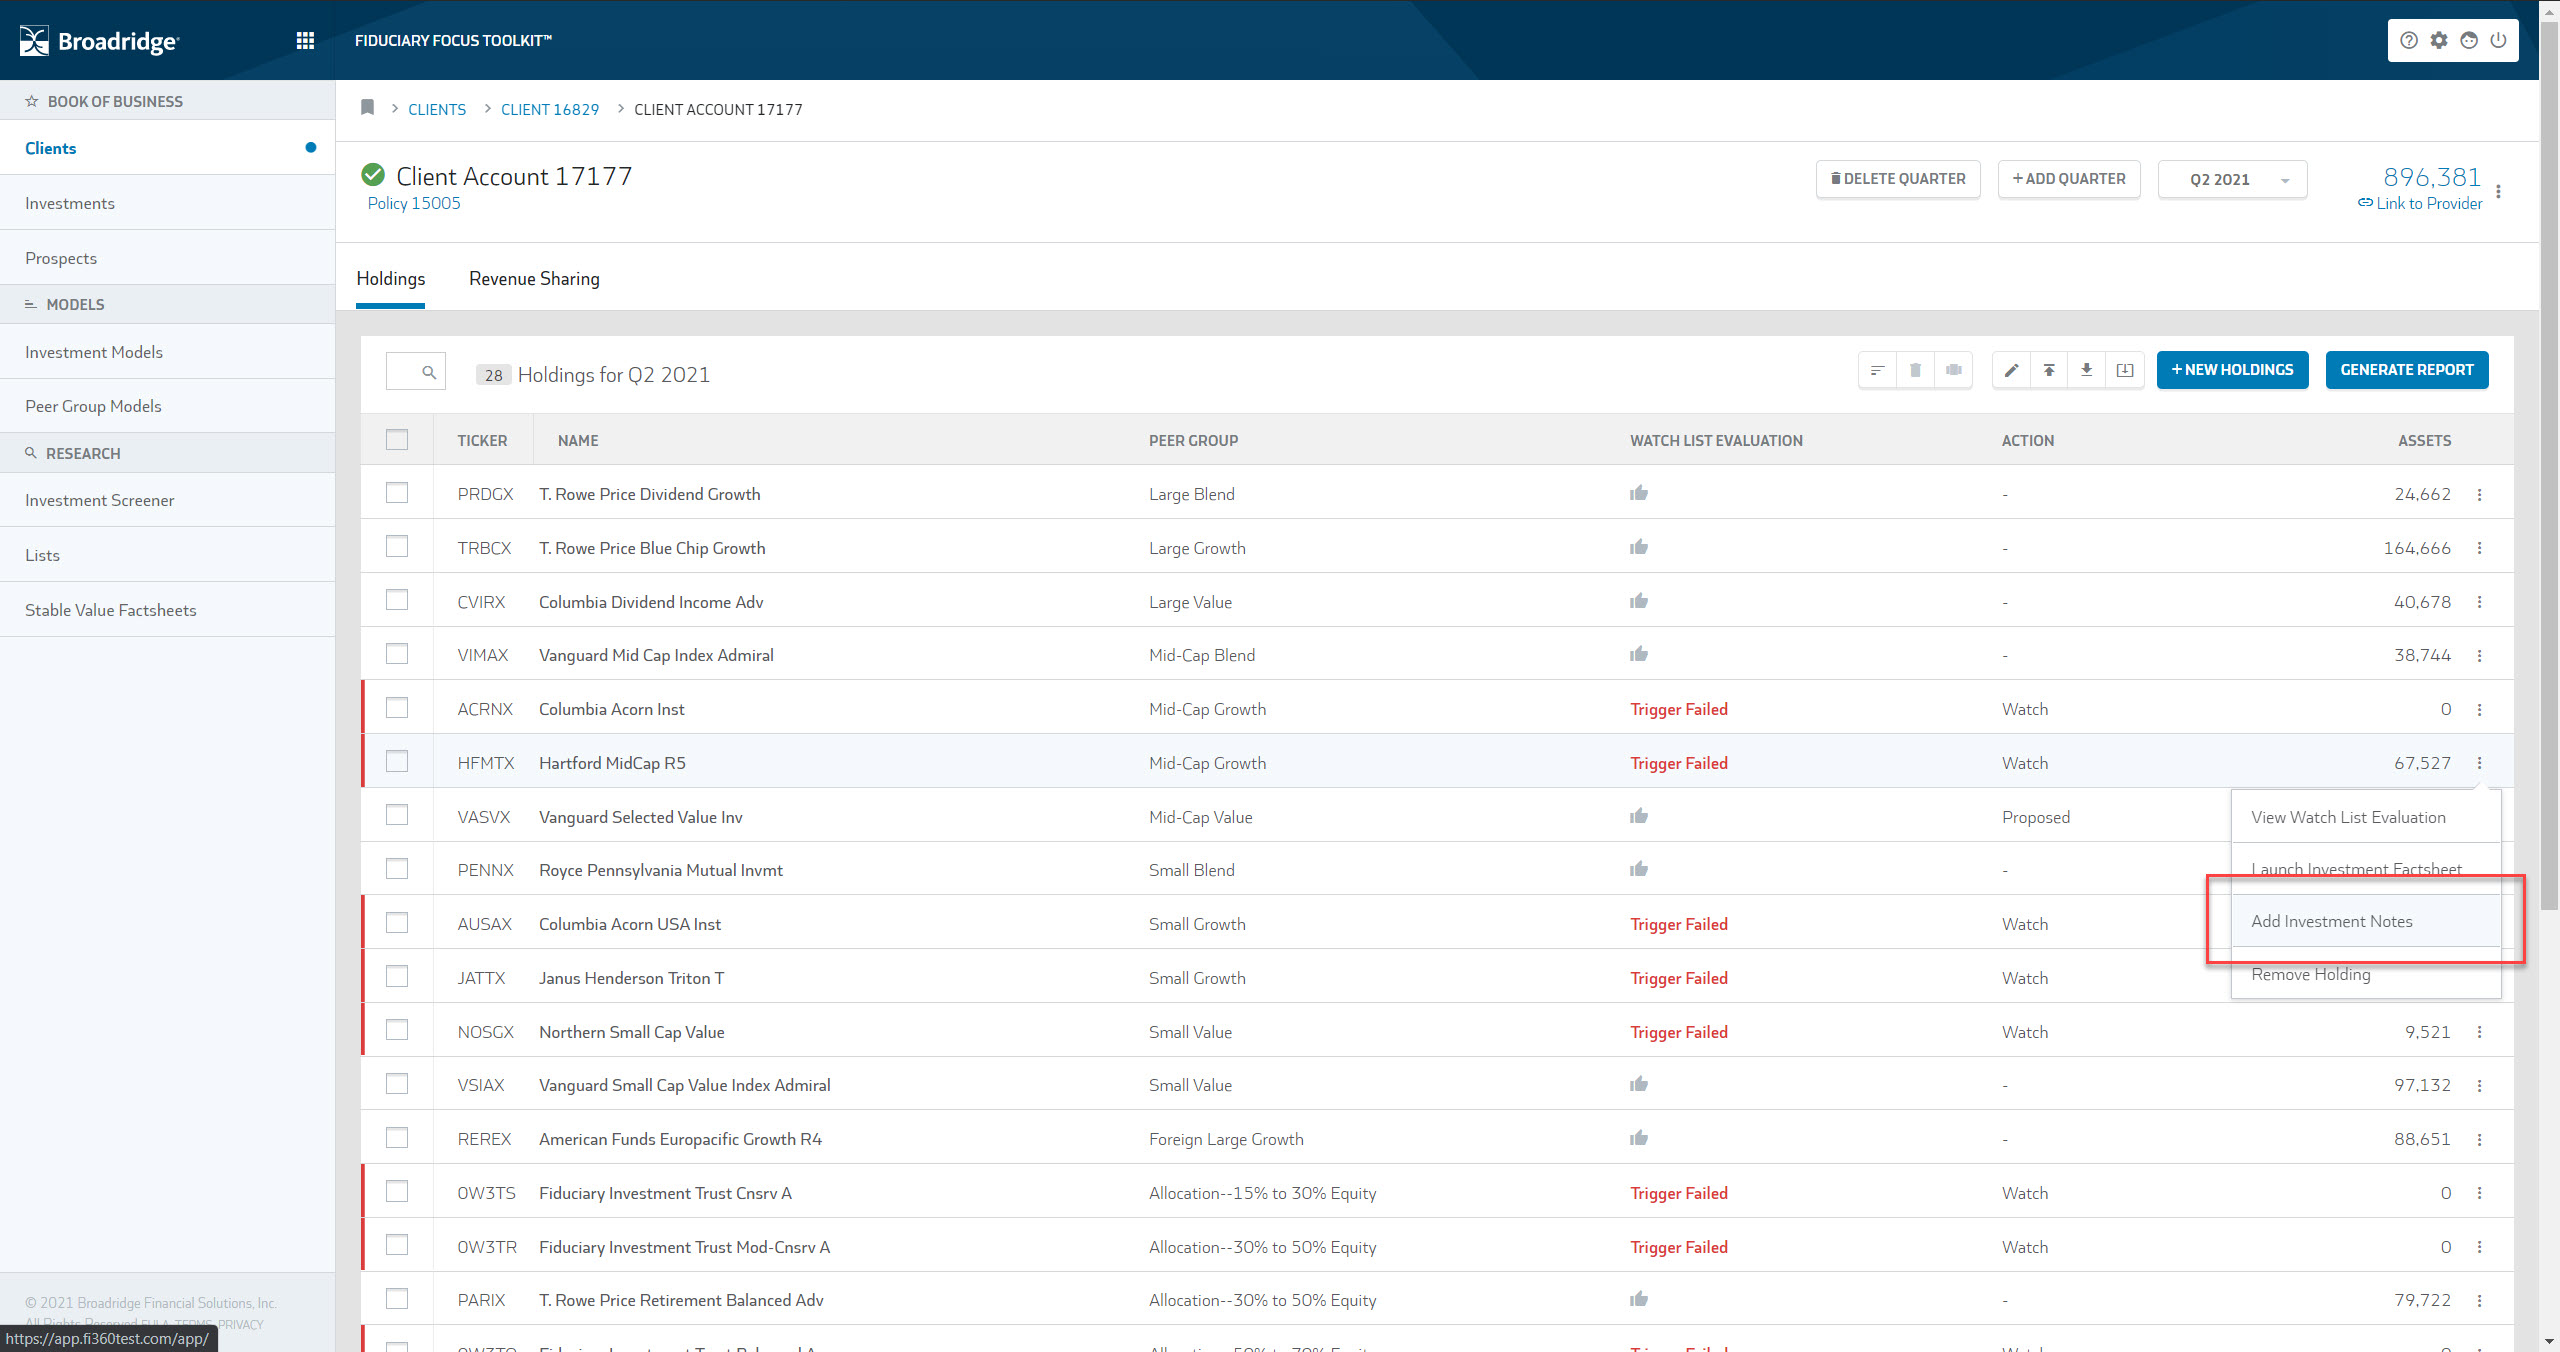Viewport: 2560px width, 1352px height.
Task: Check the select-all checkbox in table header
Action: [x=397, y=440]
